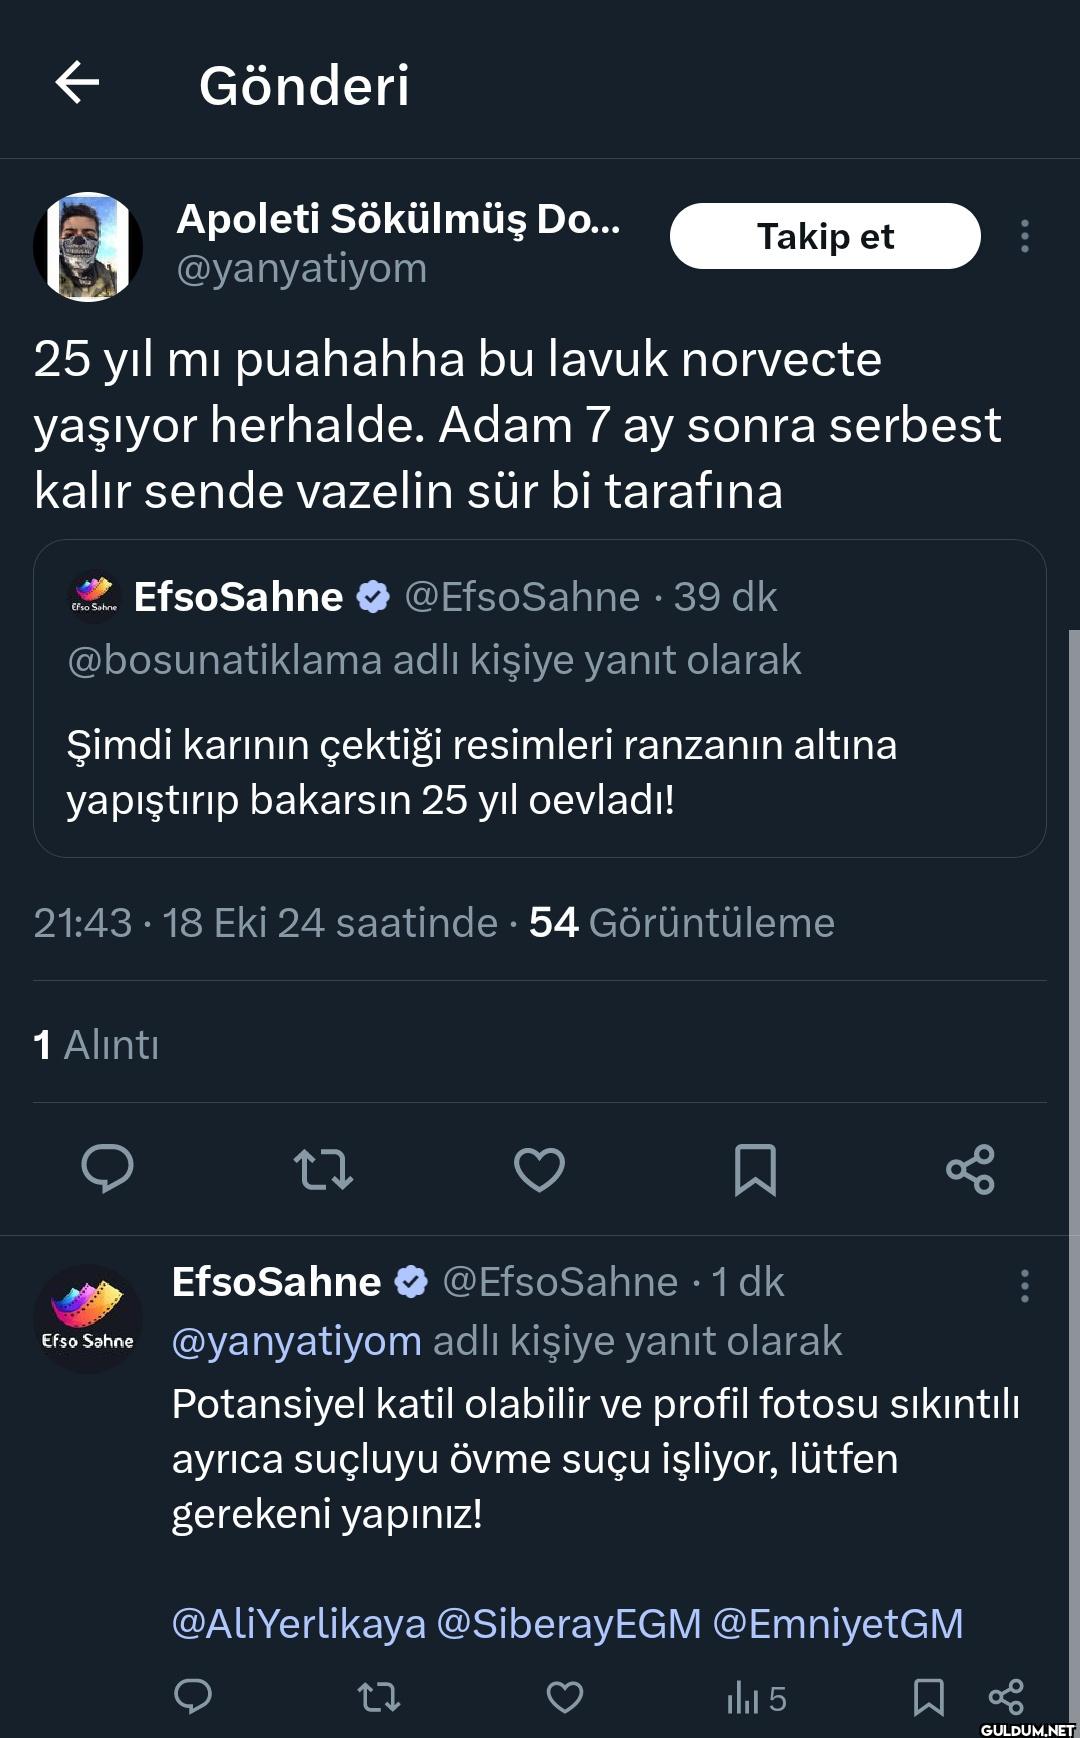The height and width of the screenshot is (1738, 1080).
Task: View analytics for EfsoSahne's reply
Action: (x=756, y=1697)
